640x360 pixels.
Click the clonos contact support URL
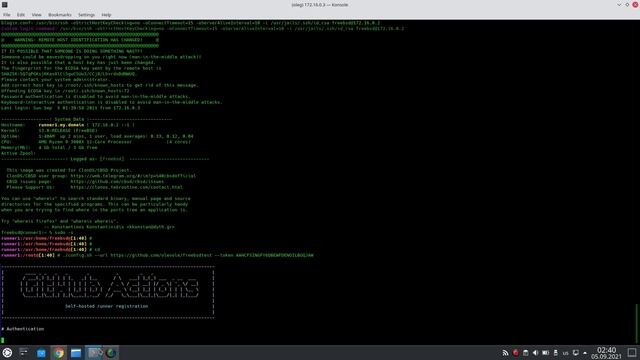tap(127, 187)
